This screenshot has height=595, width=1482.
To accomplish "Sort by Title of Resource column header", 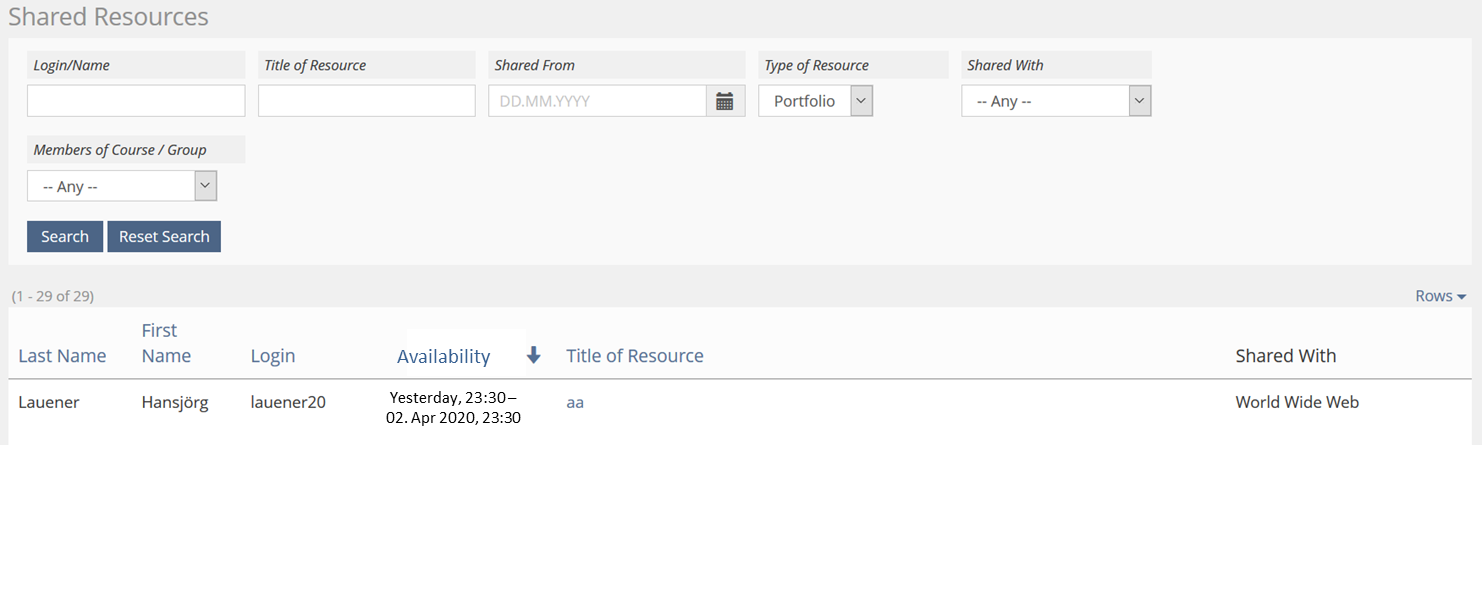I will 634,356.
